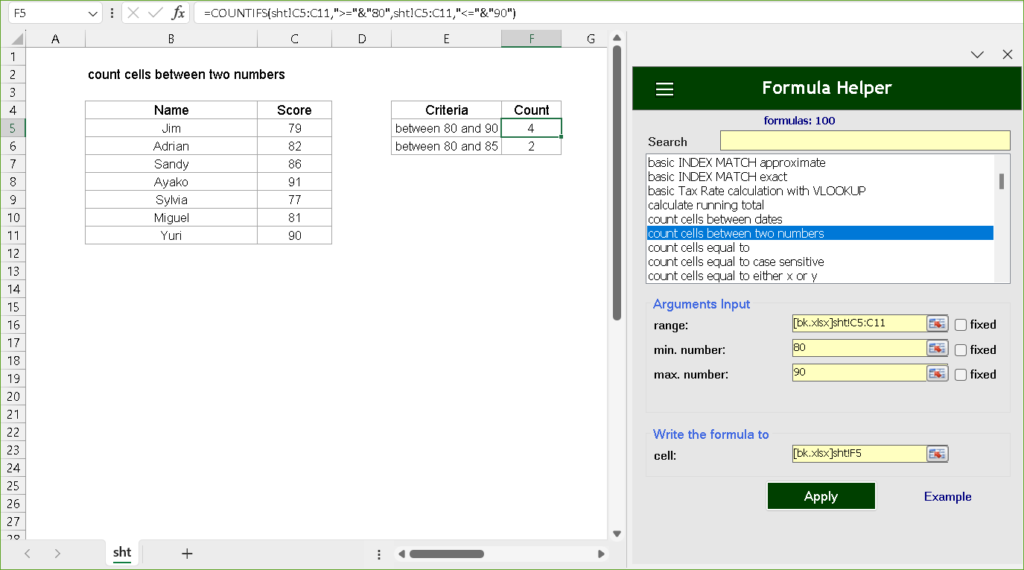The height and width of the screenshot is (570, 1024).
Task: Go to previous sheet tab arrow
Action: pyautogui.click(x=27, y=554)
